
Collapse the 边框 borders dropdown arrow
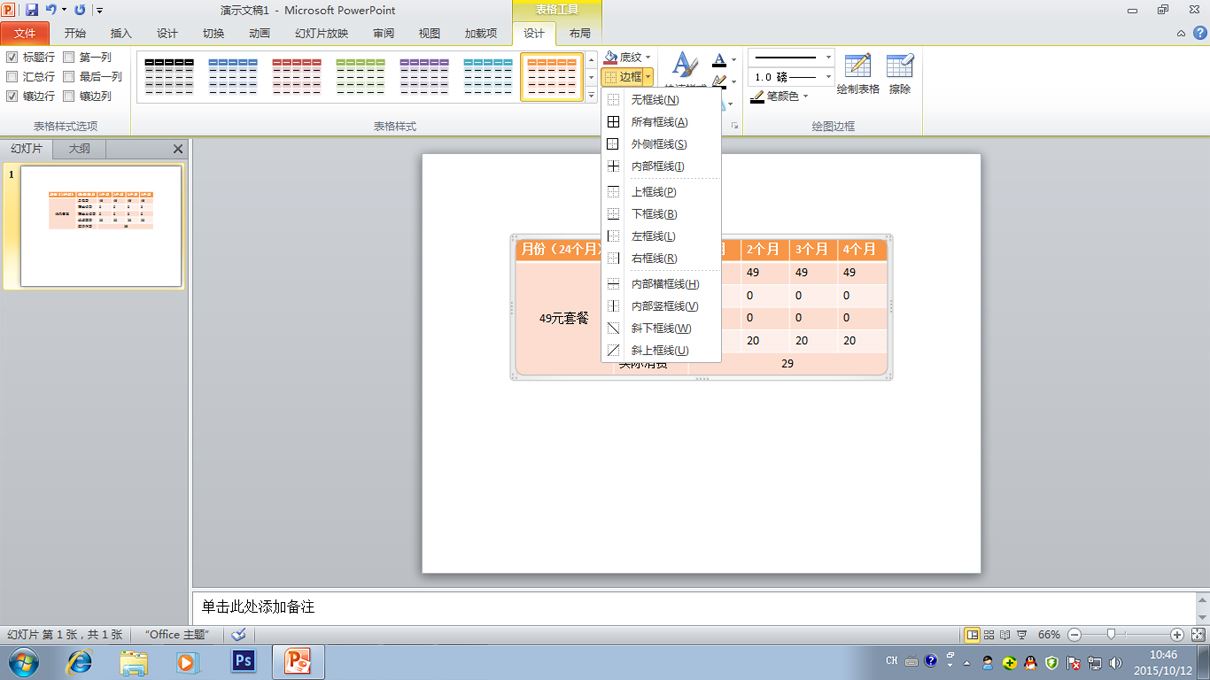point(648,77)
